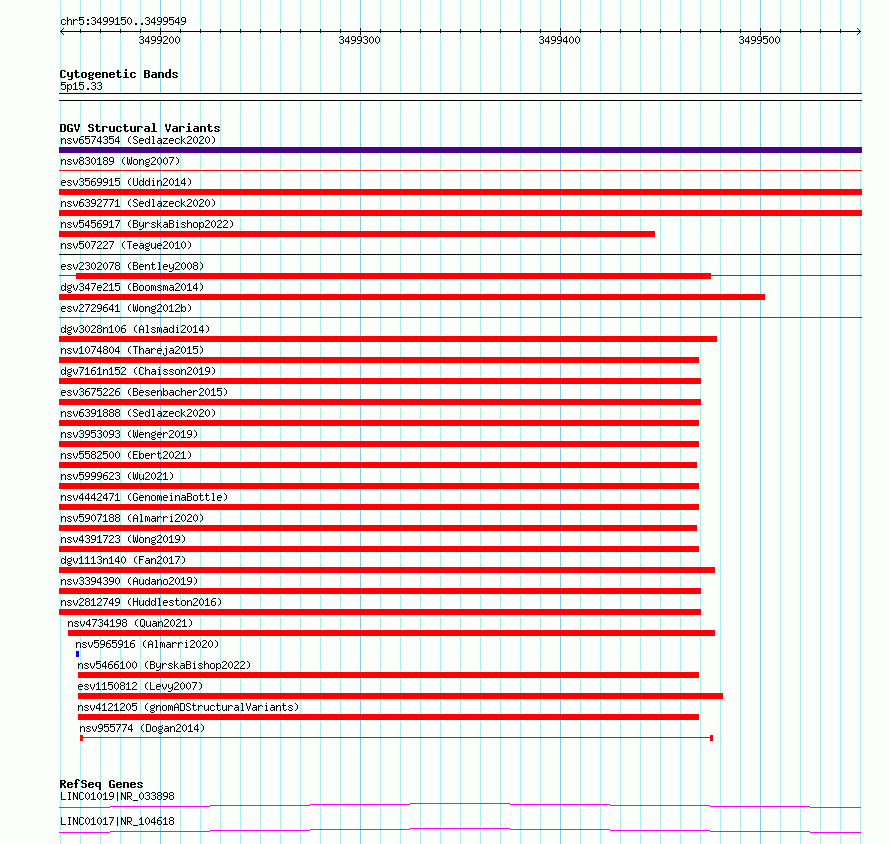Click the RefSeq Genes track title
This screenshot has width=890, height=844.
[x=101, y=784]
